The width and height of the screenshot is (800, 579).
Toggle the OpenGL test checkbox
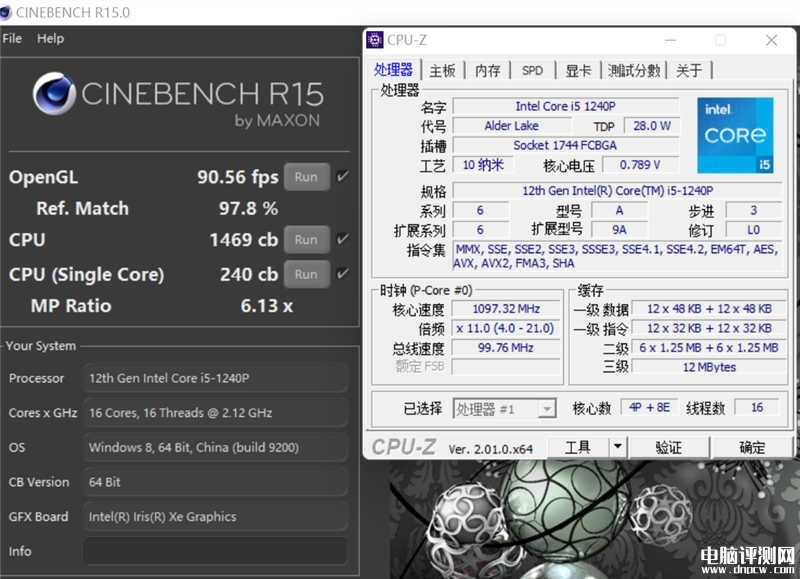point(343,177)
